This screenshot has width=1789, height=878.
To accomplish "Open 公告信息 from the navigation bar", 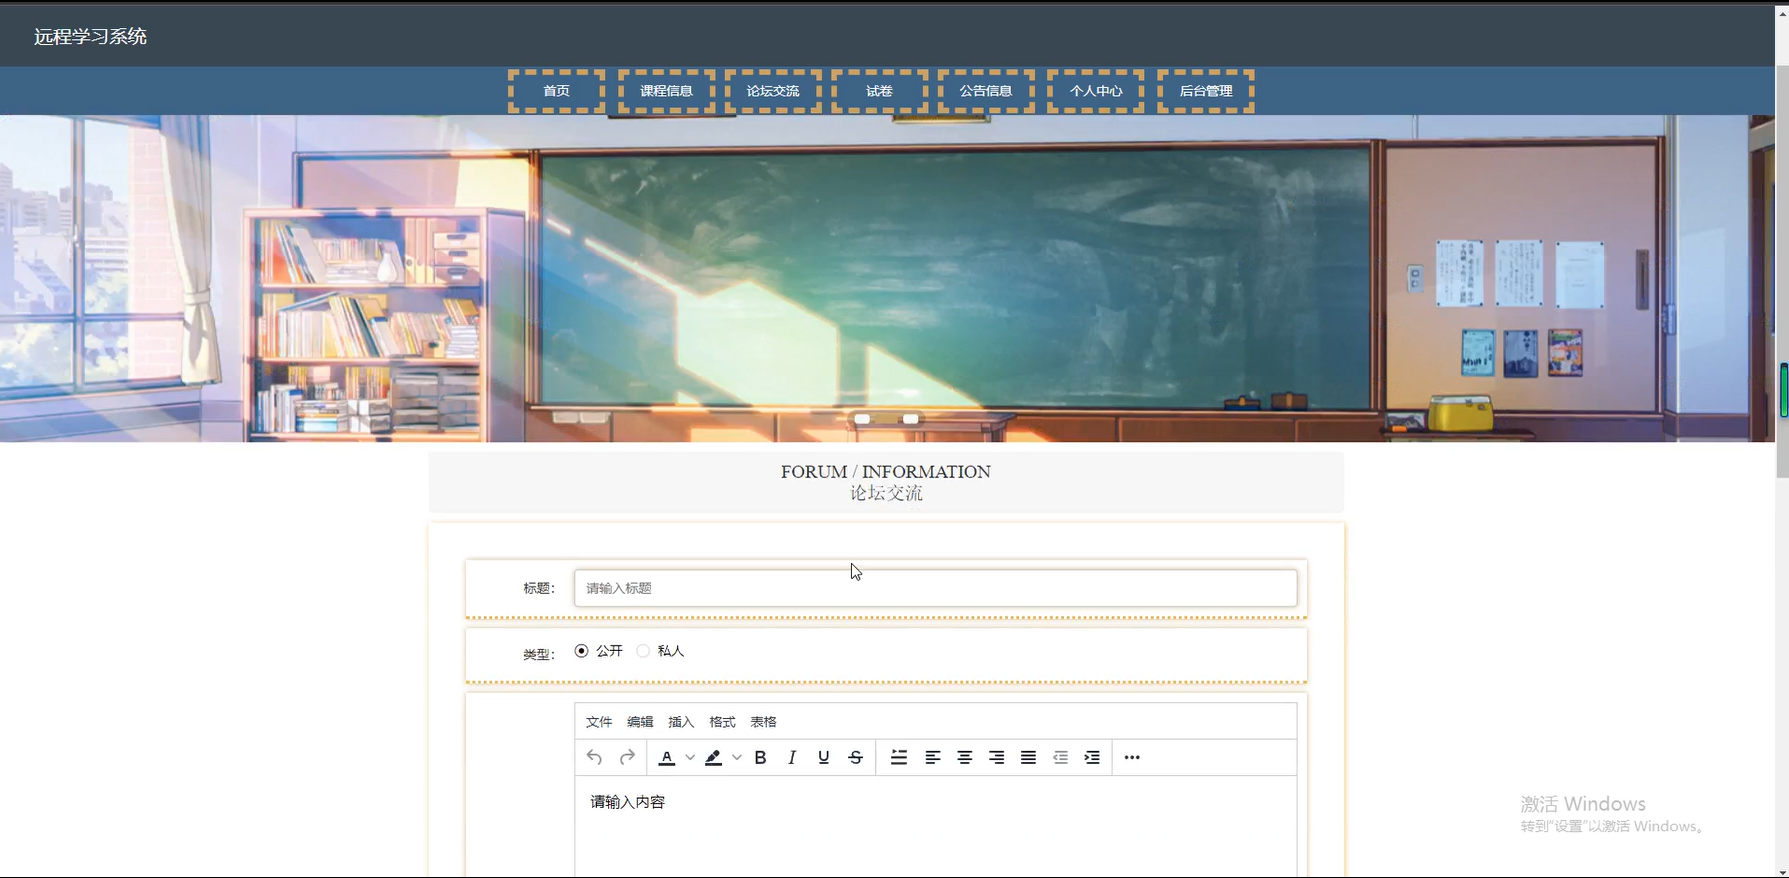I will [986, 91].
